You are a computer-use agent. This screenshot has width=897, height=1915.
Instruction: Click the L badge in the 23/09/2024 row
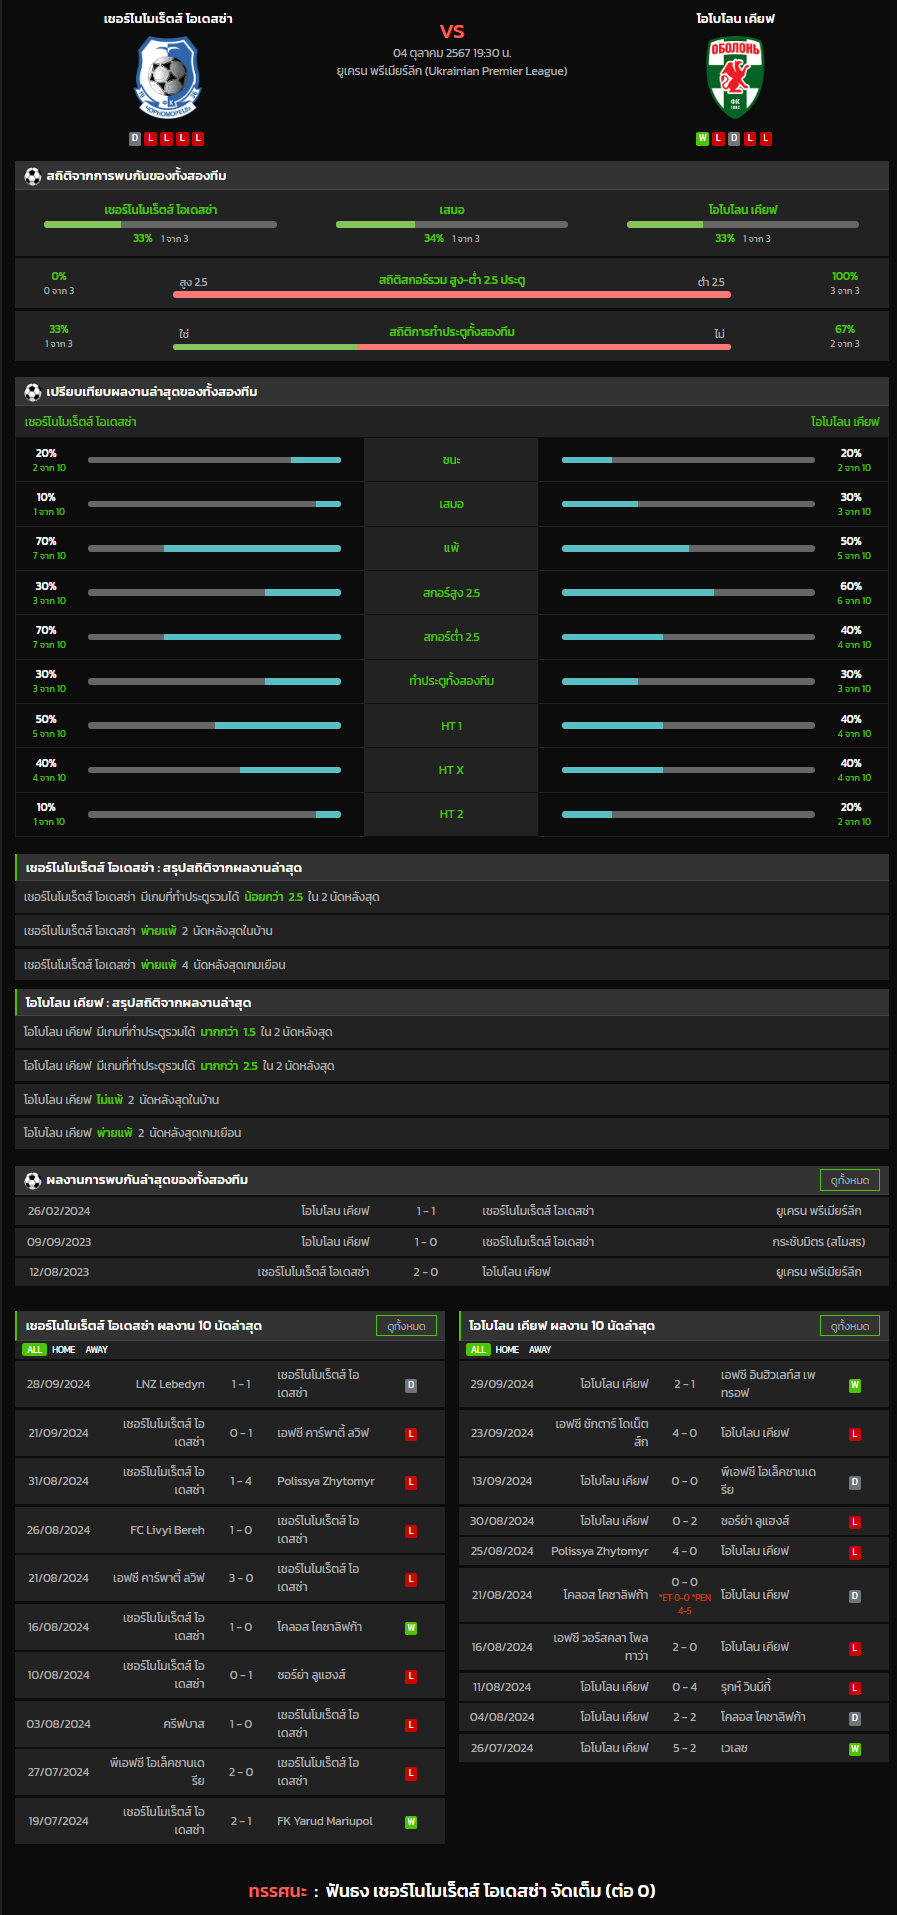pos(855,1434)
